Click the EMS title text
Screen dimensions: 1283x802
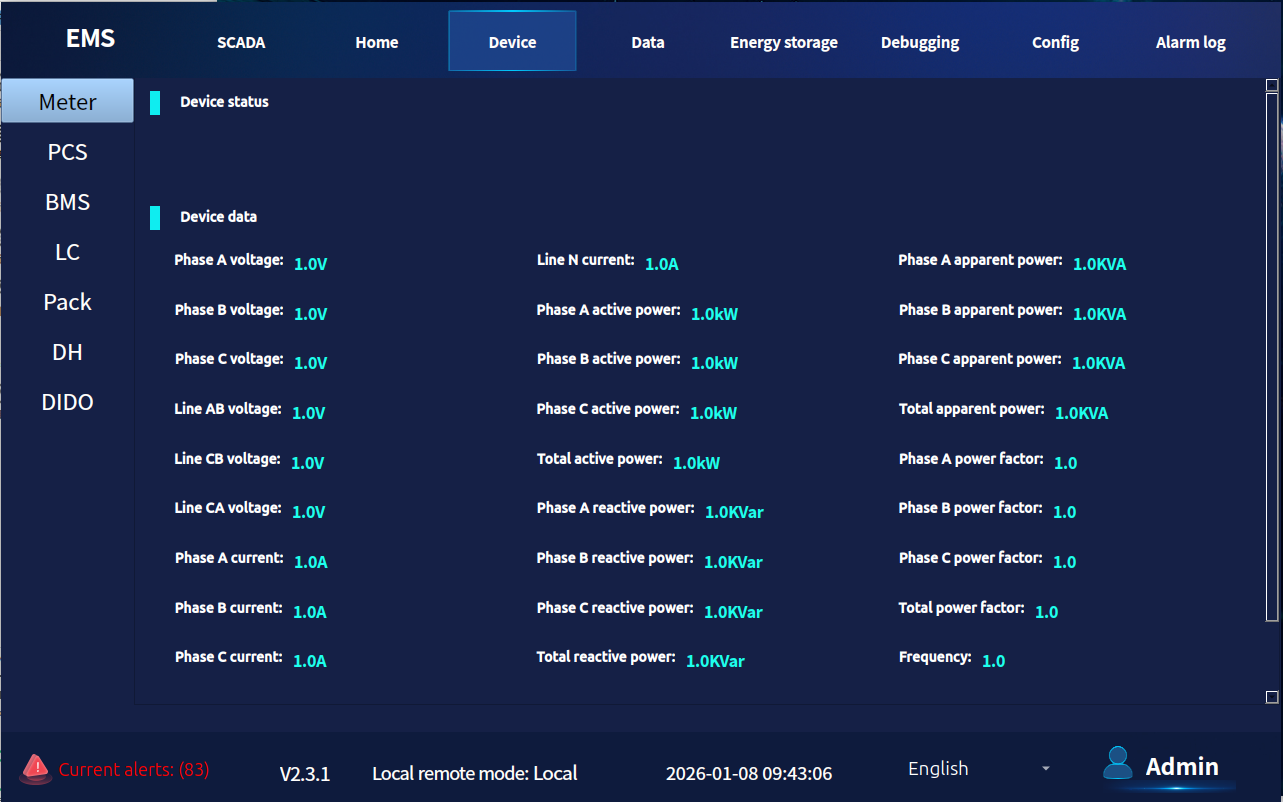(x=91, y=39)
